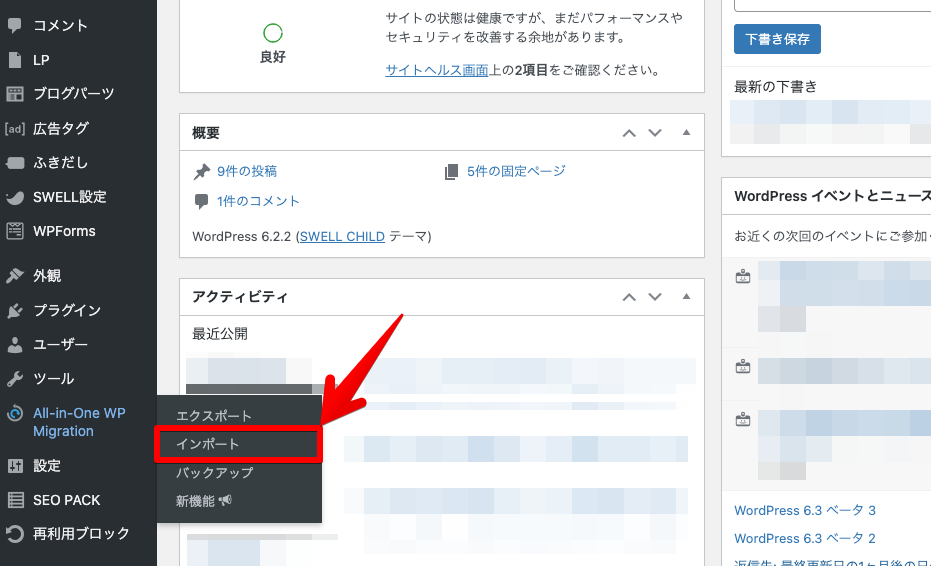This screenshot has height=566, width=931.
Task: Collapse the アクティビティ panel with triangle toggle
Action: pyautogui.click(x=686, y=296)
